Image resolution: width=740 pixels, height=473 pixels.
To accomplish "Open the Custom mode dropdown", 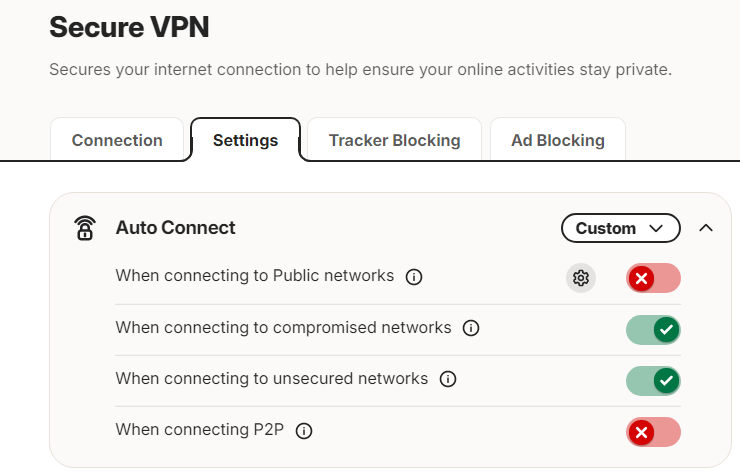I will [x=621, y=228].
